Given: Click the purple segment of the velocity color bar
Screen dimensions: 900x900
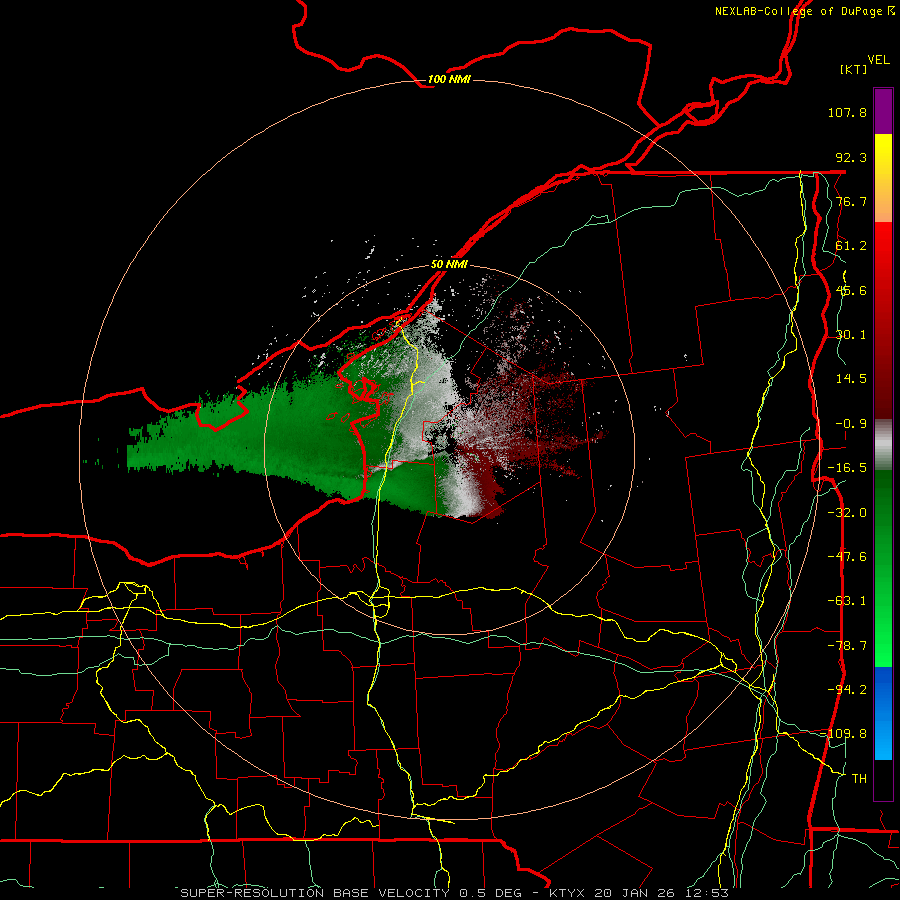Looking at the screenshot, I should tap(883, 111).
